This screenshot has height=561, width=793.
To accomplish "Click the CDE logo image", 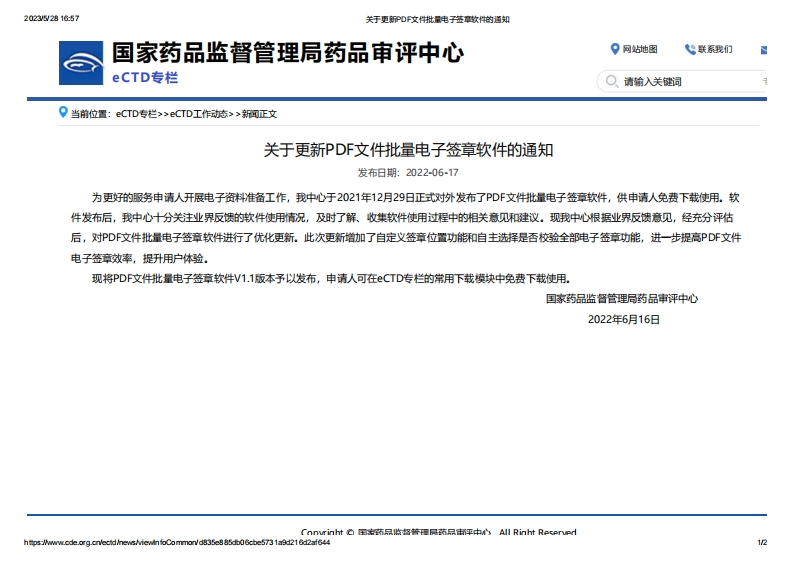I will coord(81,63).
